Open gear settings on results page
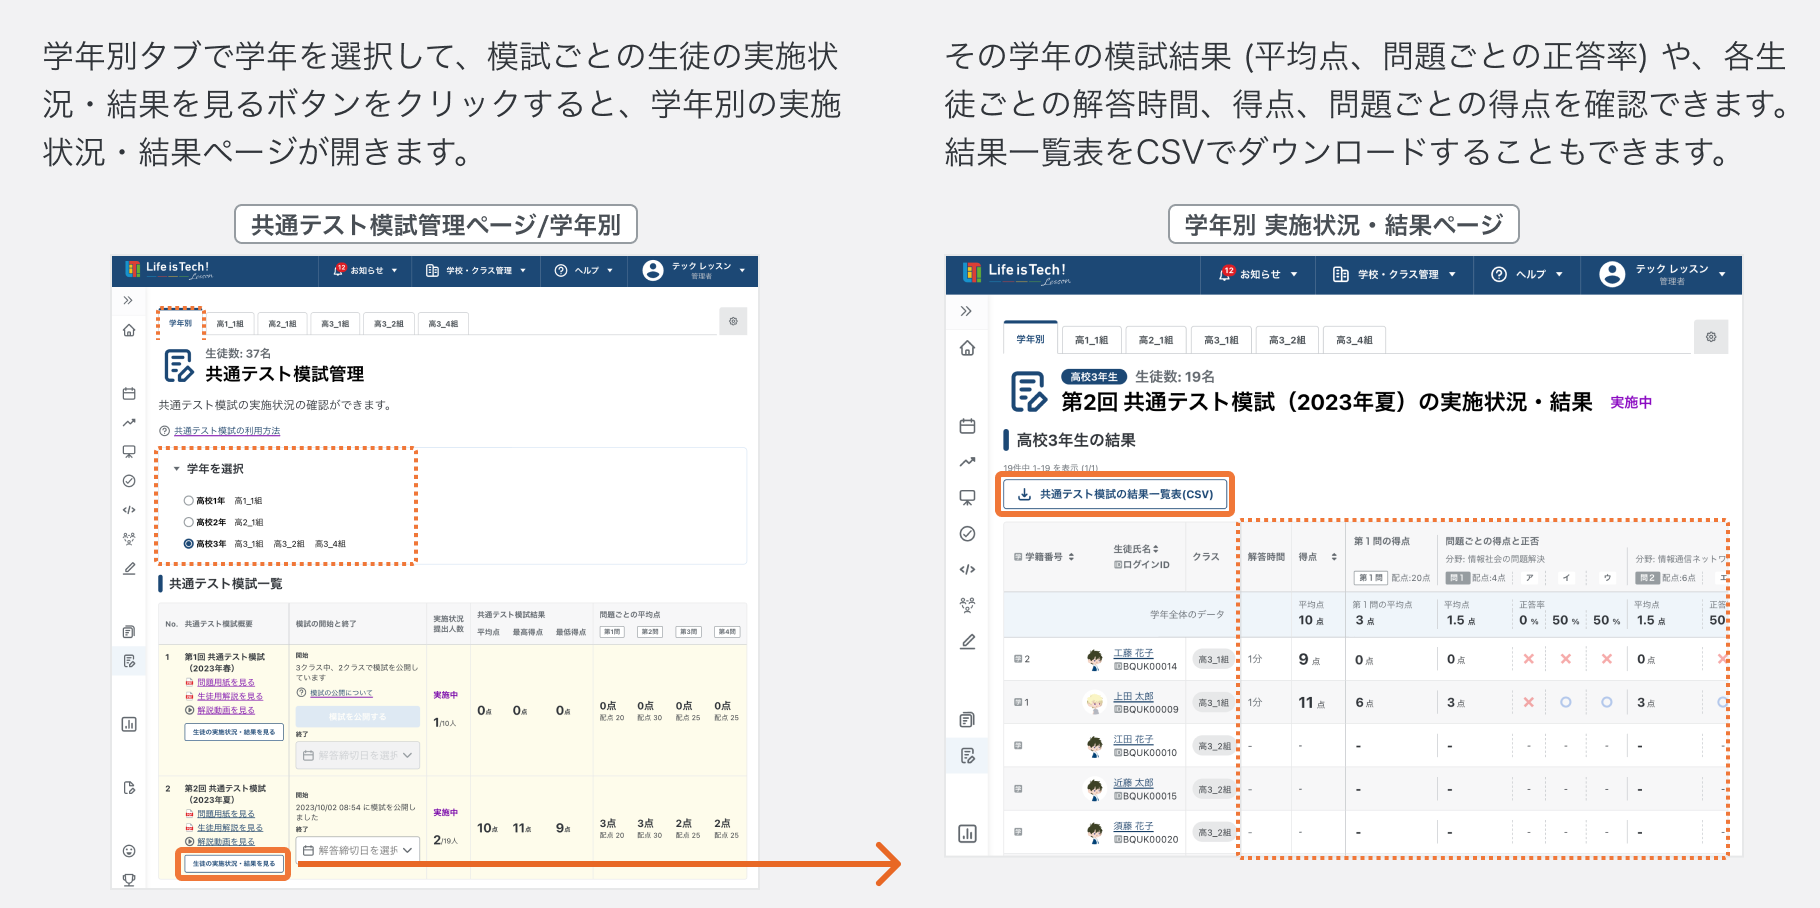 point(1711,337)
